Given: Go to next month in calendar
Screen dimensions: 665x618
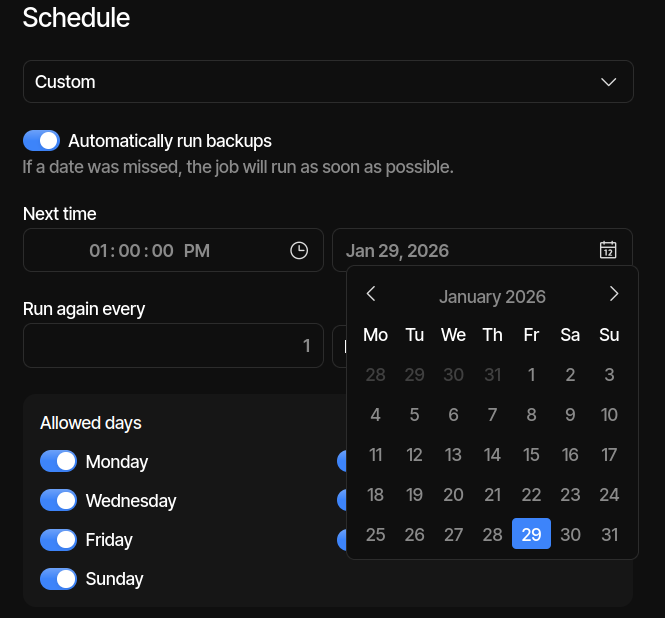Looking at the screenshot, I should tap(614, 294).
